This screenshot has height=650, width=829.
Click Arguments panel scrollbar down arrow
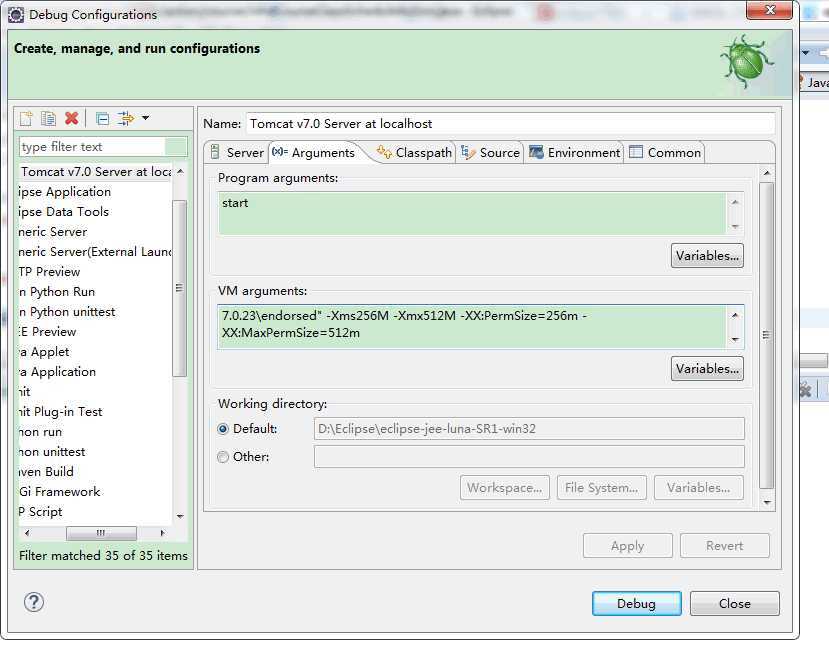pos(767,502)
